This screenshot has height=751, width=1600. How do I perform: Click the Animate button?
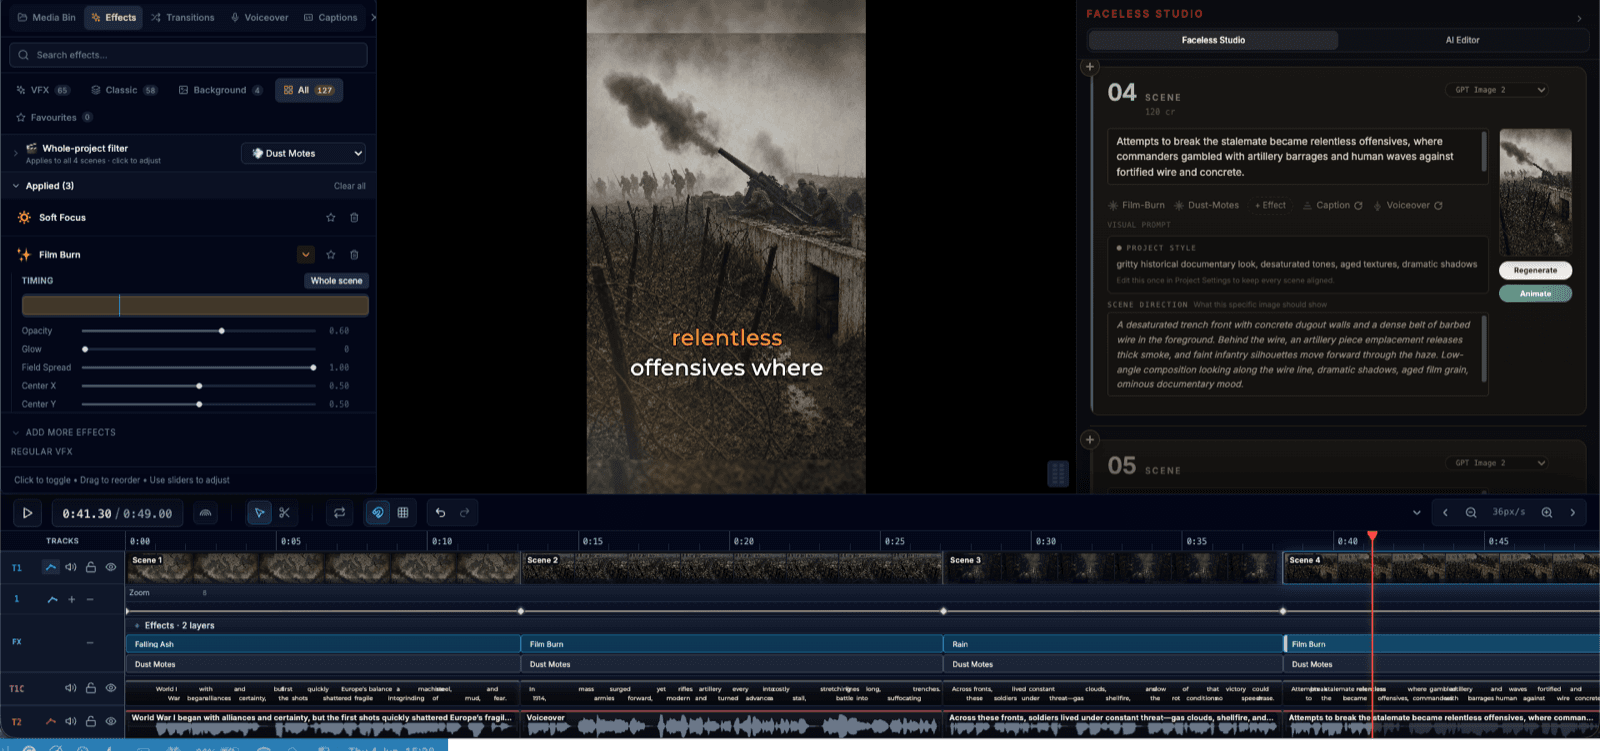point(1535,293)
